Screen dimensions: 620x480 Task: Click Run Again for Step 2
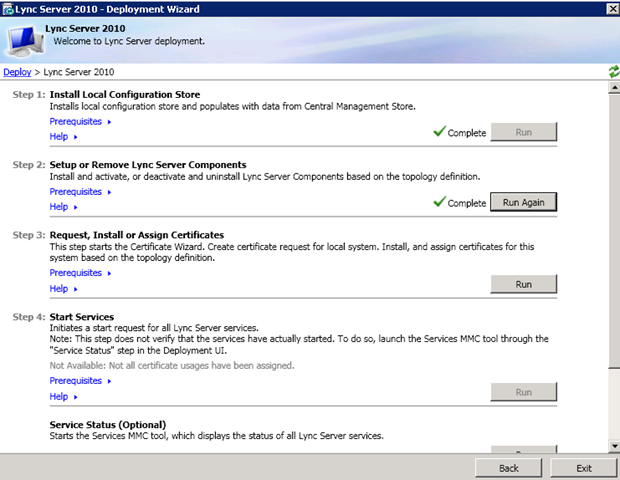point(524,202)
